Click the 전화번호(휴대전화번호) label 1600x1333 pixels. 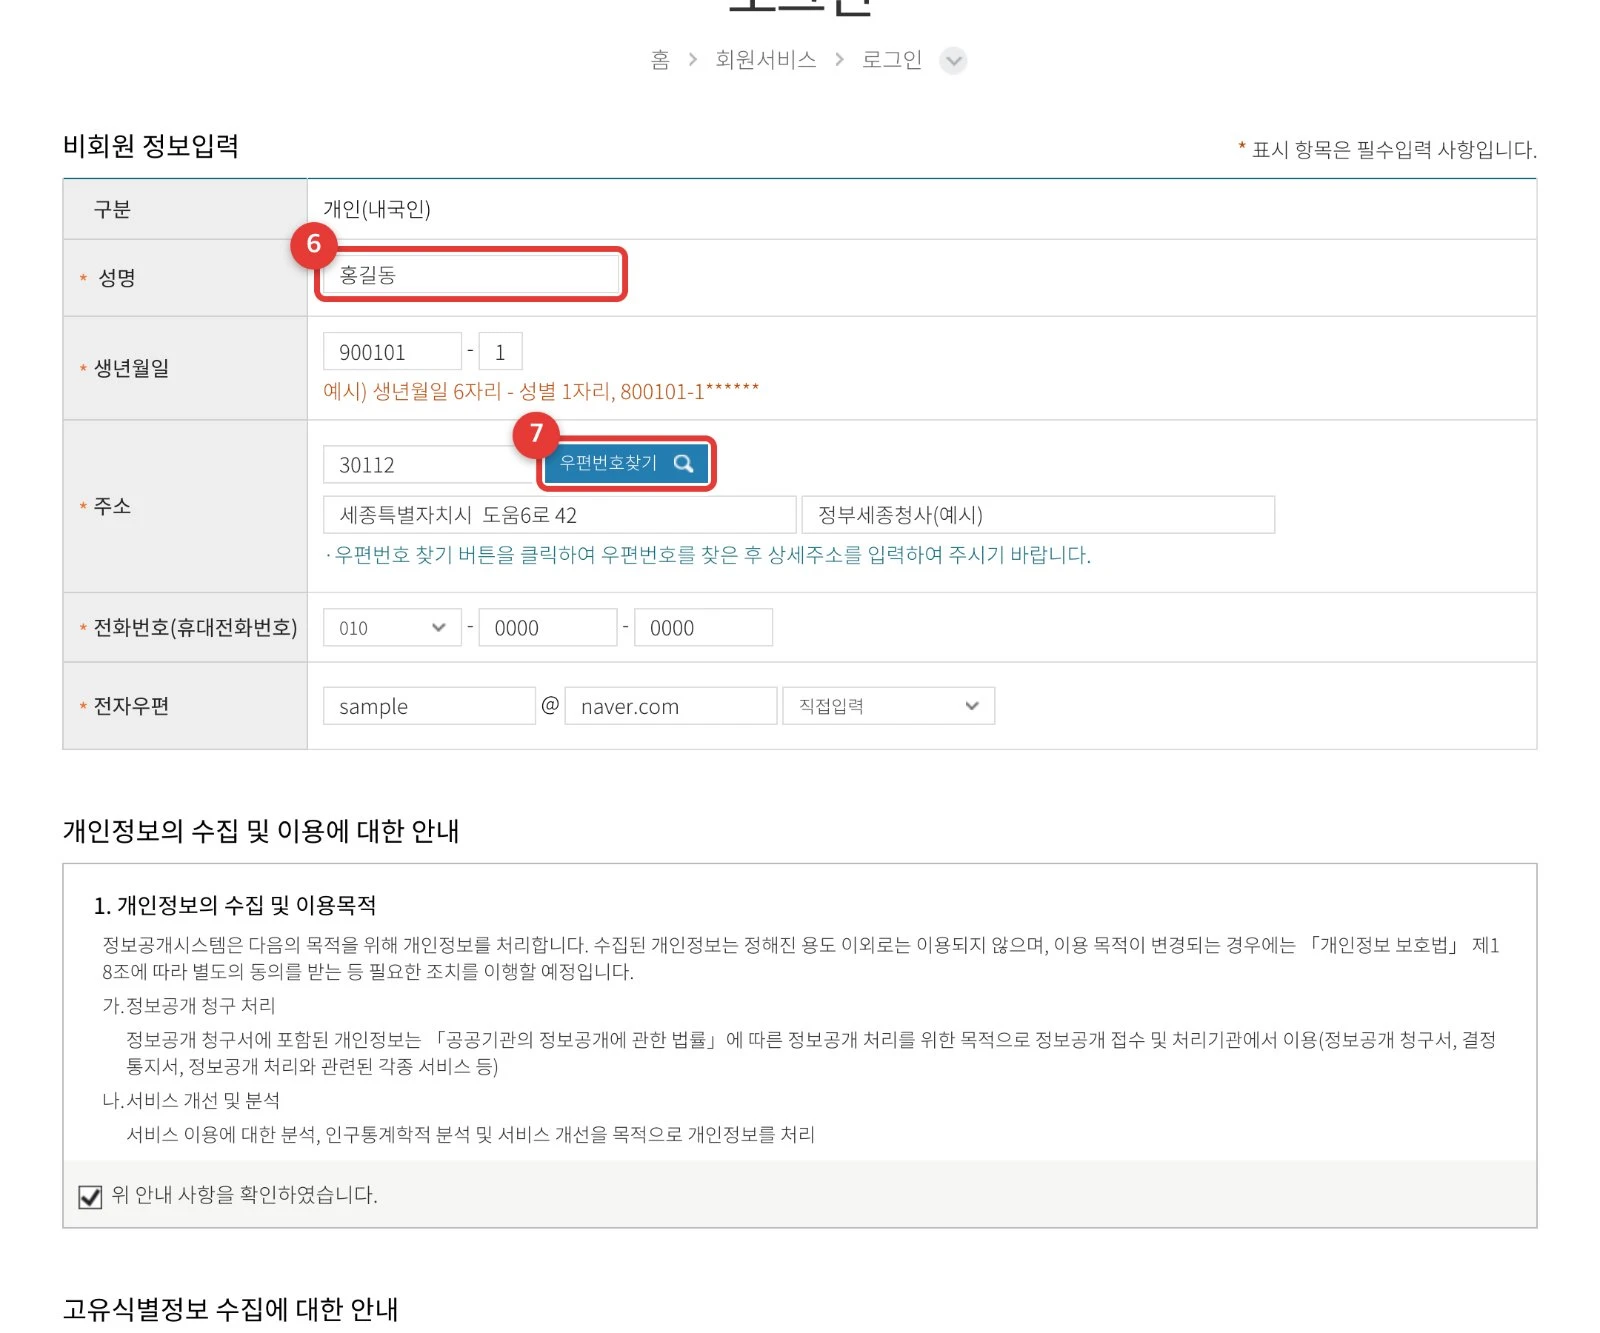pos(195,628)
